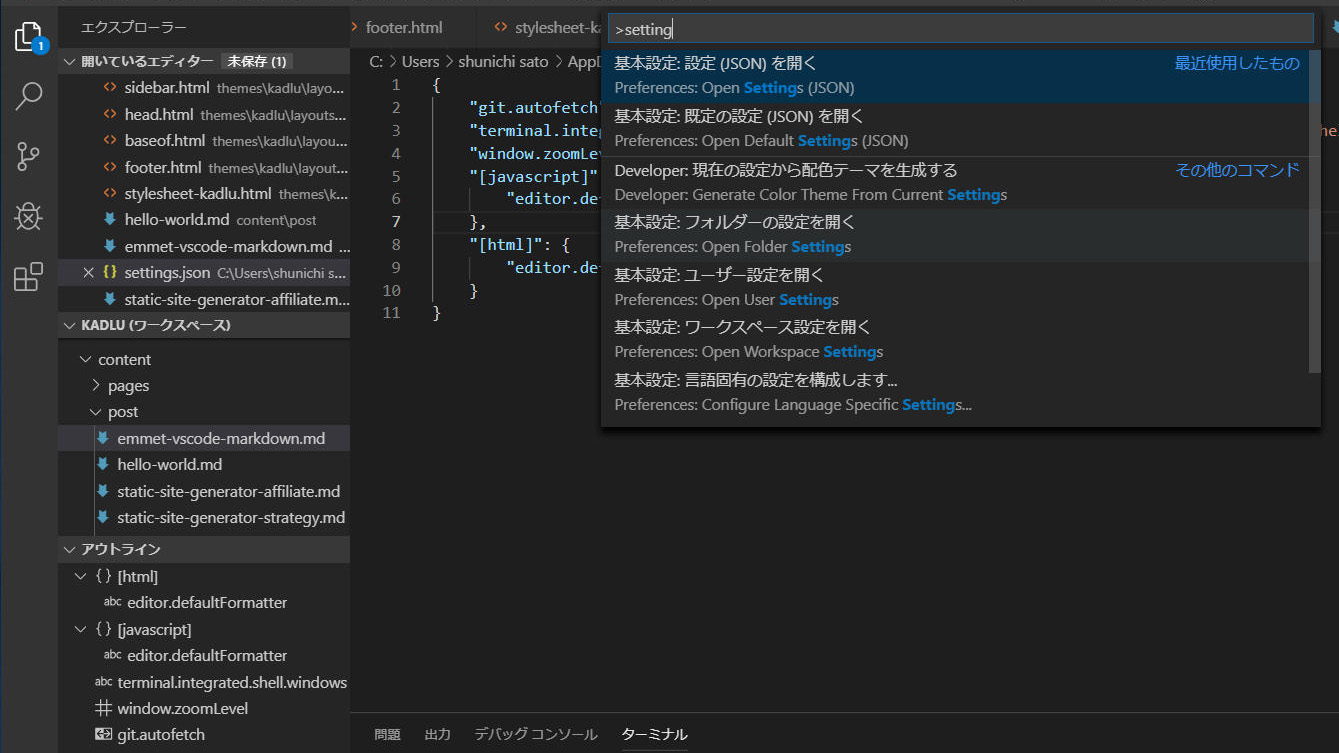This screenshot has height=753, width=1339.
Task: Click the hash icon beside window.zoomLevel
Action: click(x=103, y=708)
